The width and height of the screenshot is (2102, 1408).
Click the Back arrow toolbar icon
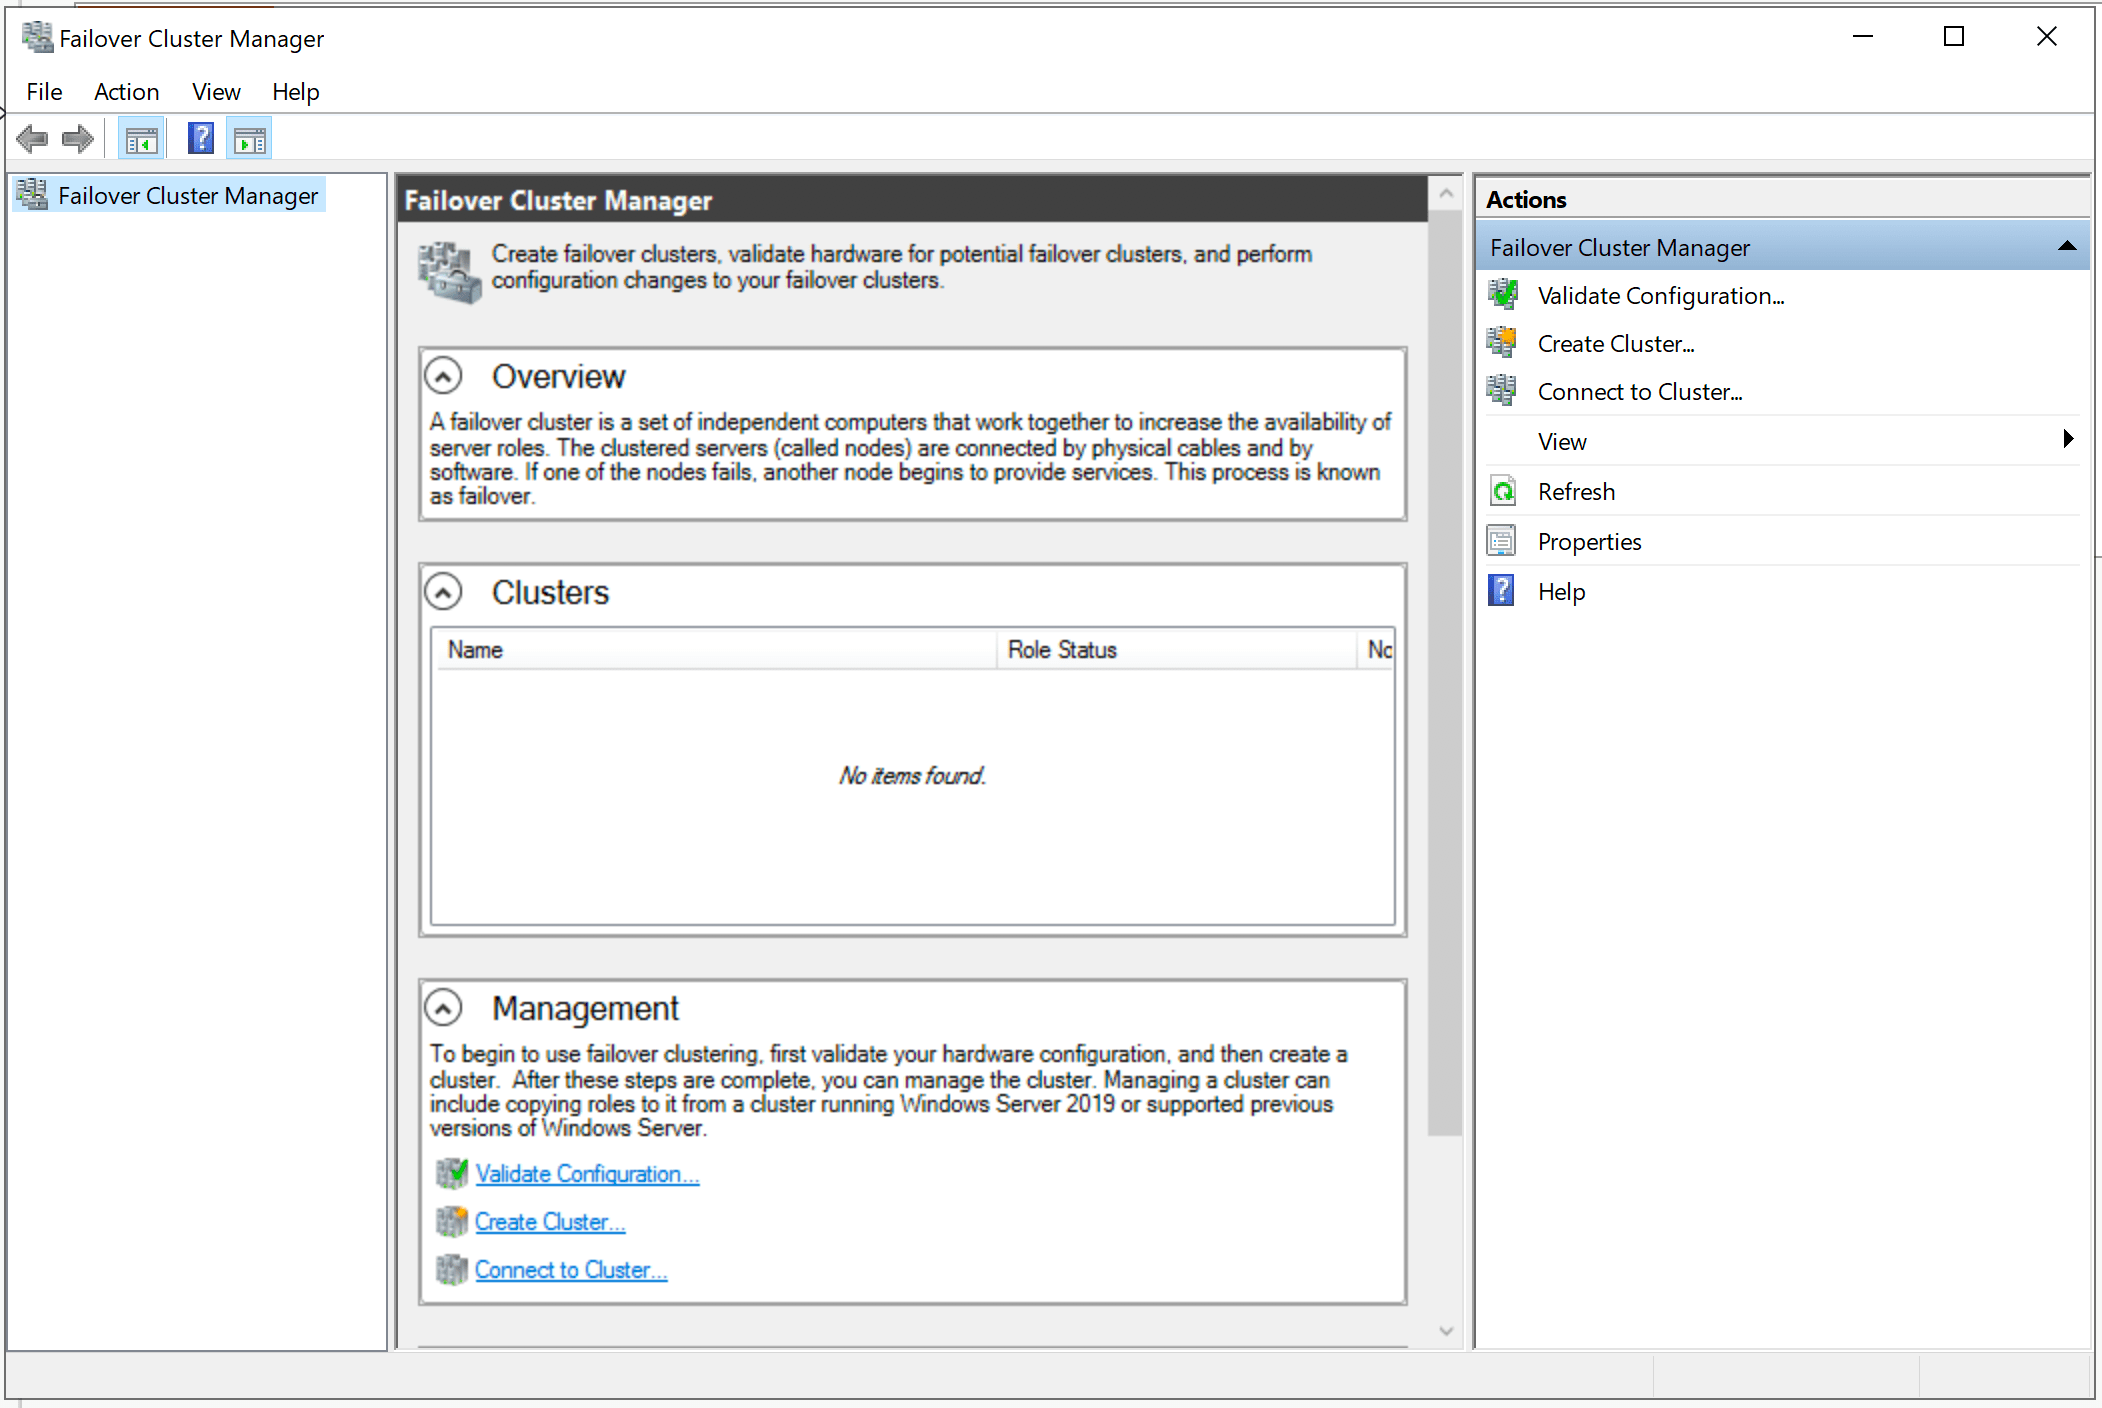coord(32,139)
